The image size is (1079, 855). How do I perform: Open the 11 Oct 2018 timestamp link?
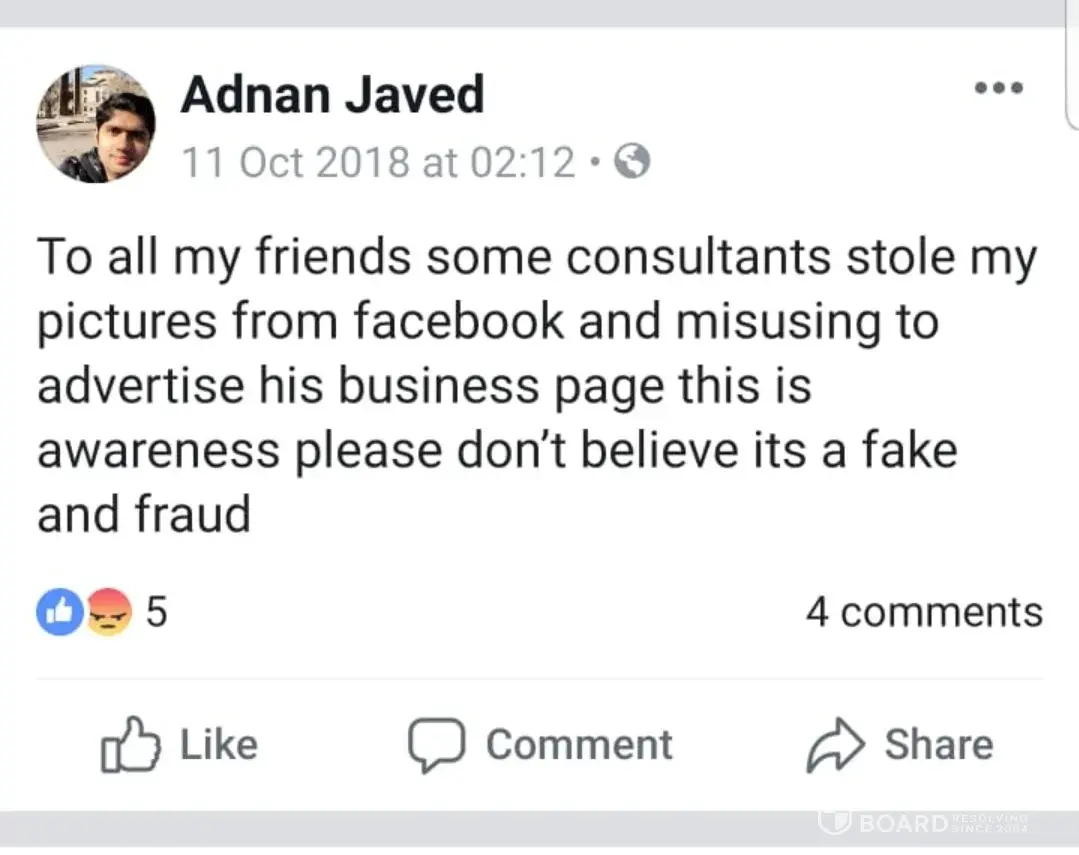(x=378, y=161)
